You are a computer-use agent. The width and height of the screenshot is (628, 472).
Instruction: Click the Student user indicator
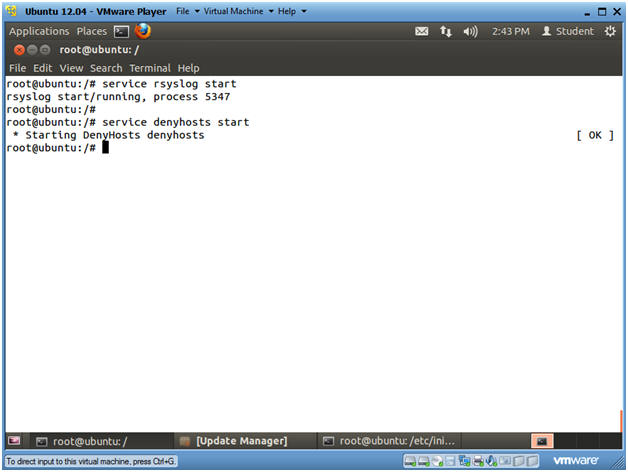click(x=568, y=31)
